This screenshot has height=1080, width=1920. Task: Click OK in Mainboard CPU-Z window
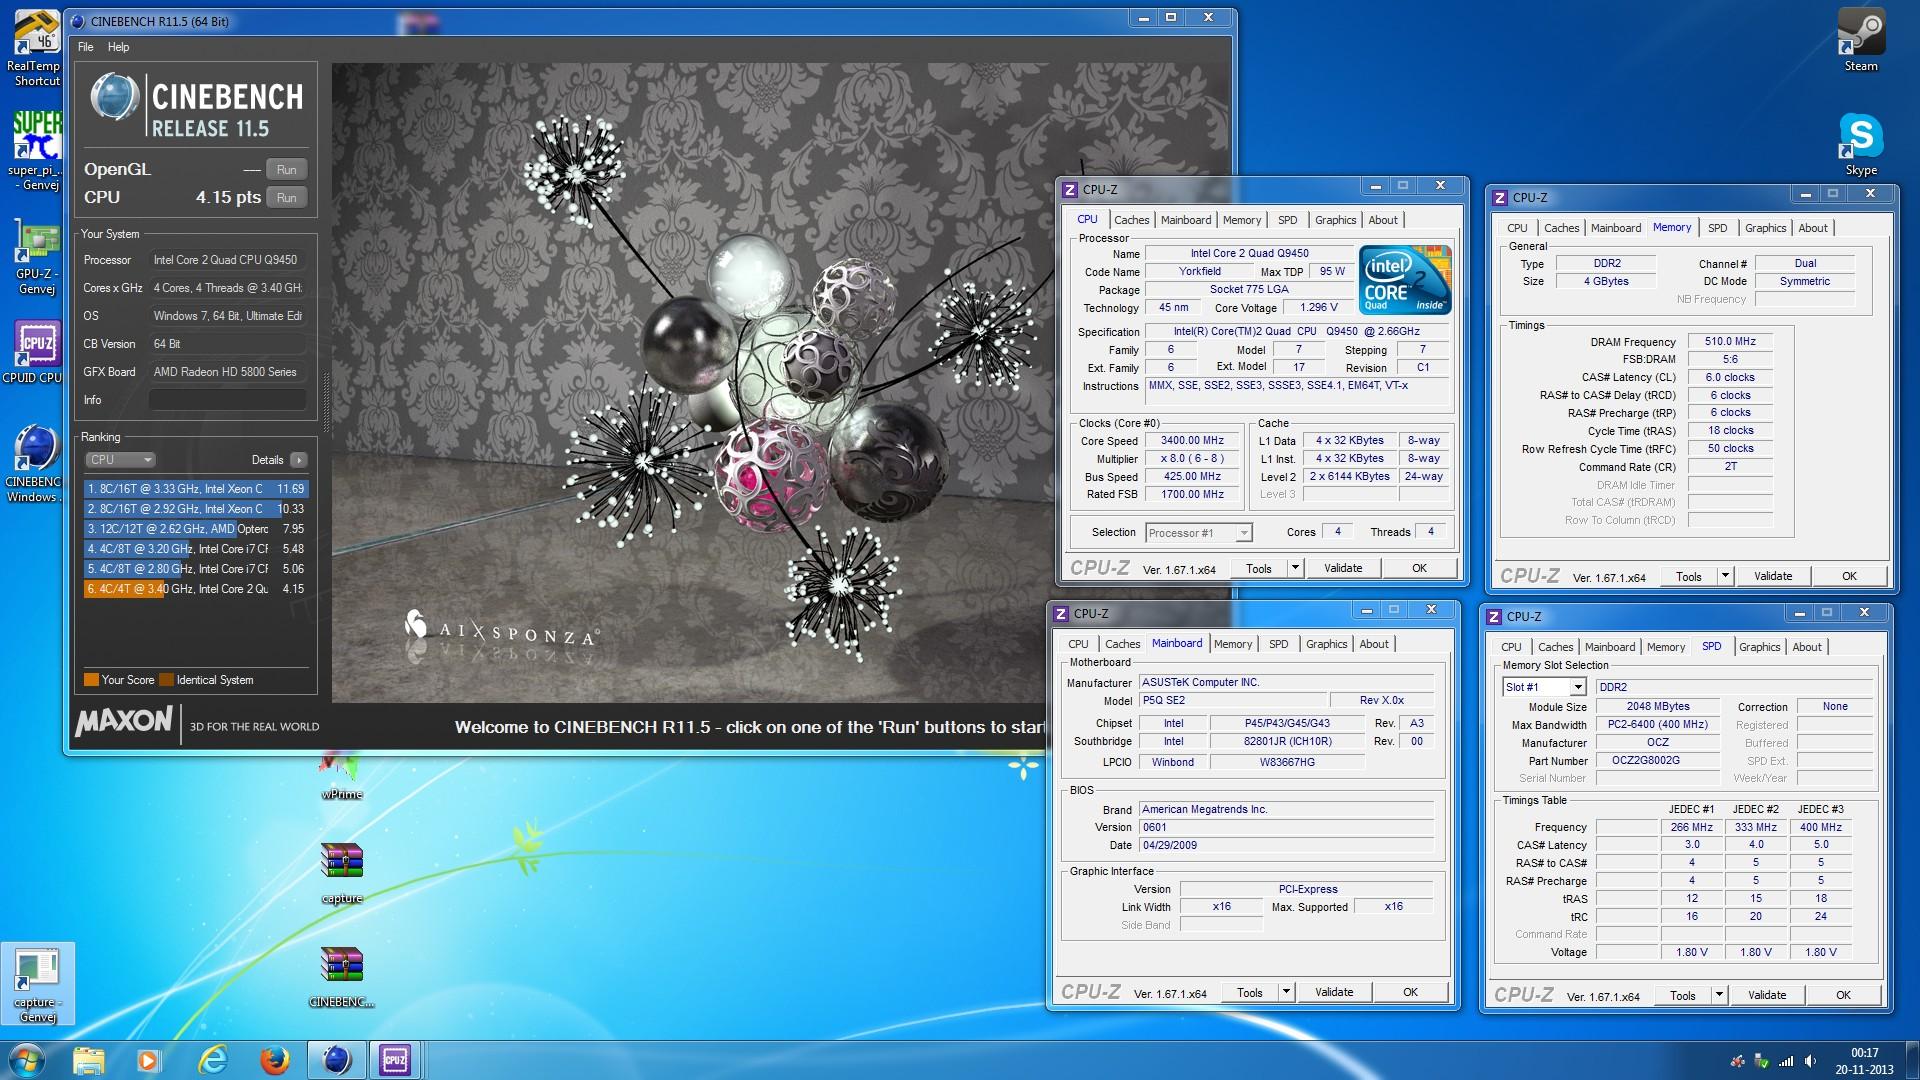1410,993
